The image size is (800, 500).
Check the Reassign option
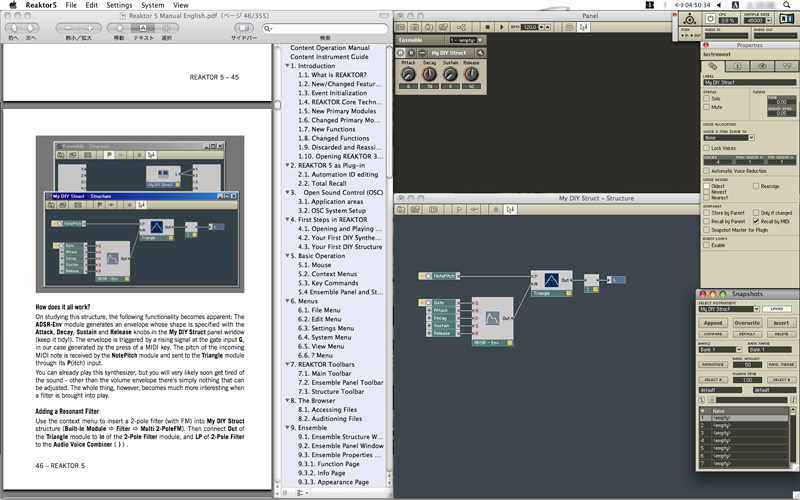[756, 186]
